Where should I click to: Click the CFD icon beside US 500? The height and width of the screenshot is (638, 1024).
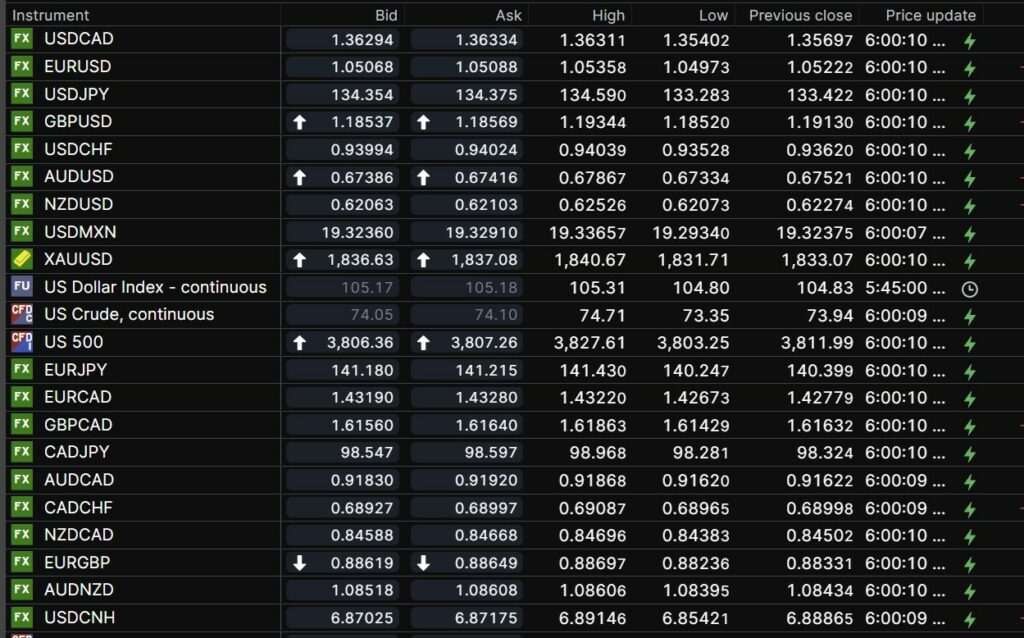tap(21, 342)
